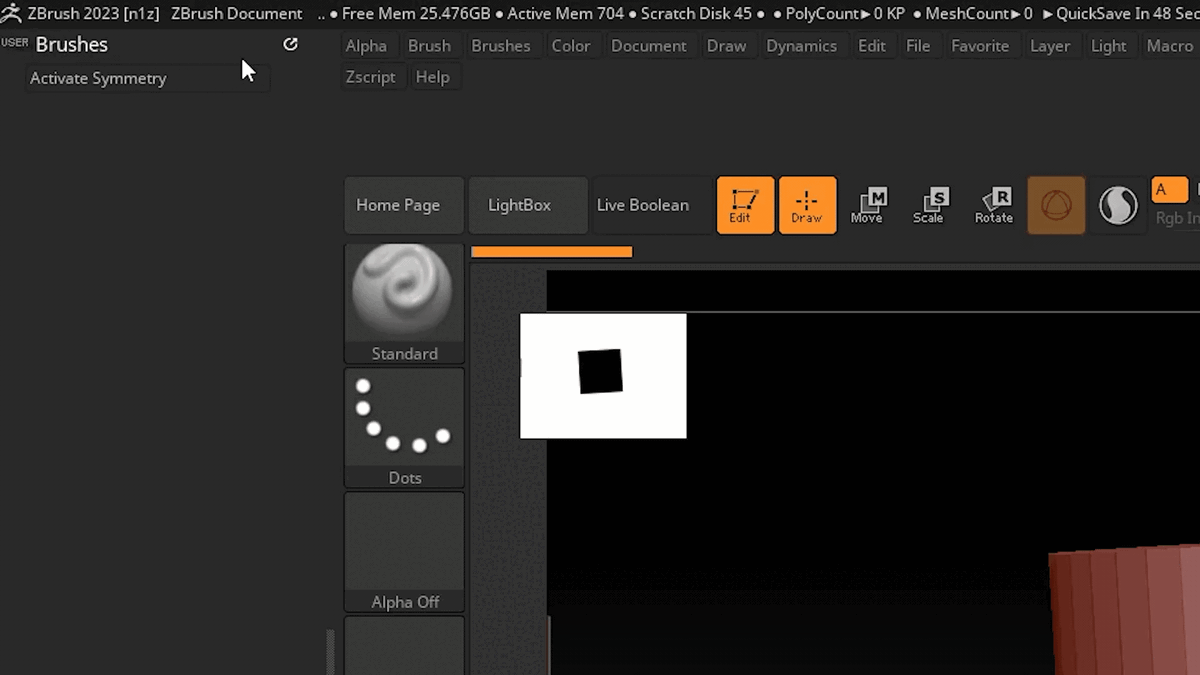Click the USER label beside Brushes
This screenshot has width=1200, height=675.
[x=15, y=42]
